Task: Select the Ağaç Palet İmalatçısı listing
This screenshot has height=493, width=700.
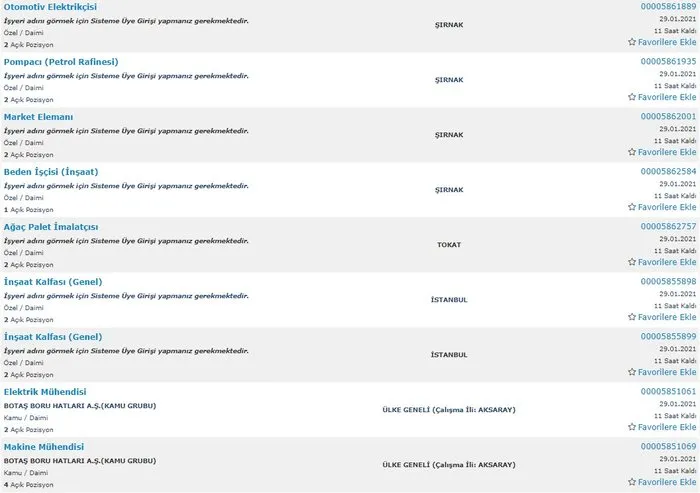Action: tap(51, 227)
